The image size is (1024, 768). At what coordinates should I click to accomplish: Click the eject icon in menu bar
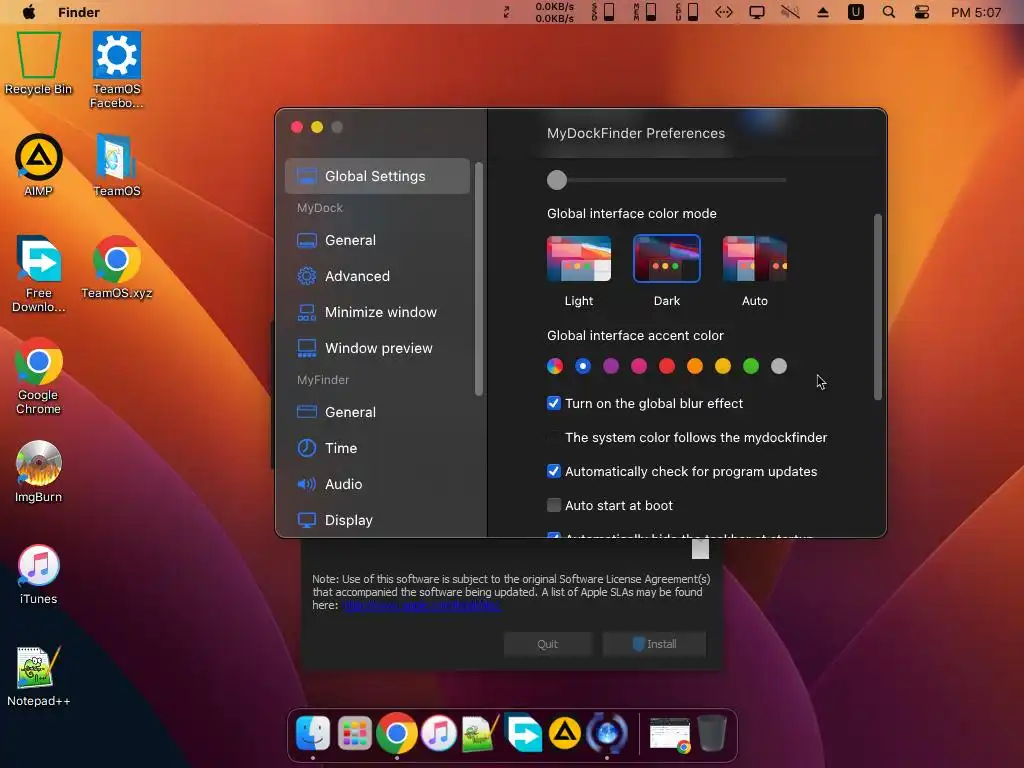point(823,12)
